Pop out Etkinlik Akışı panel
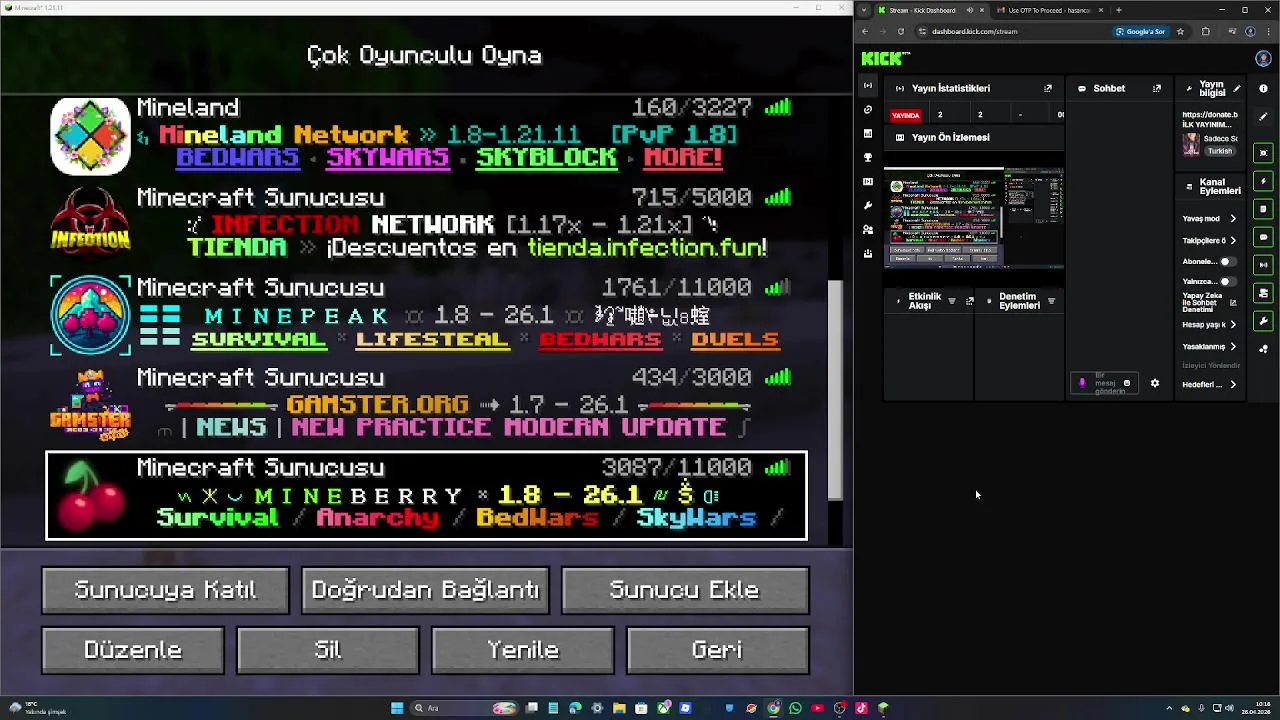 click(969, 301)
